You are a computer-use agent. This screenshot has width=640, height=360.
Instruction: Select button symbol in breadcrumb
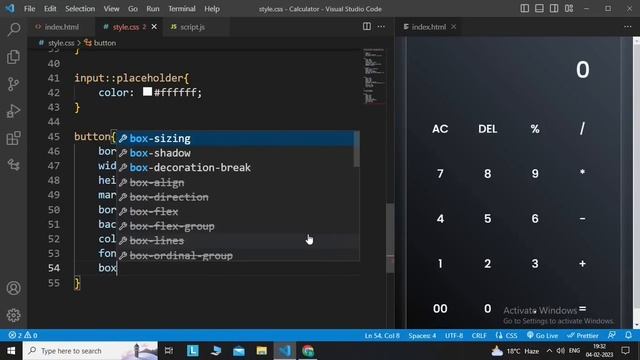click(105, 43)
